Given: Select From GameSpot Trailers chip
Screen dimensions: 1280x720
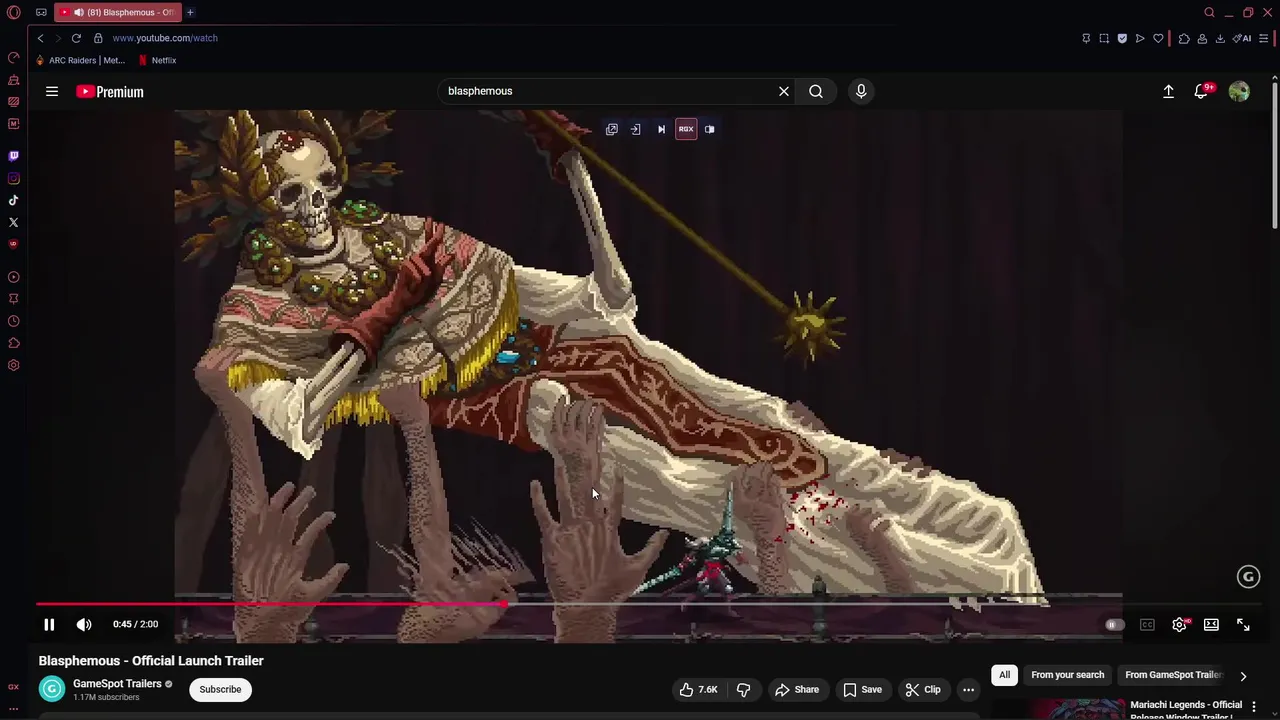Looking at the screenshot, I should 1173,675.
